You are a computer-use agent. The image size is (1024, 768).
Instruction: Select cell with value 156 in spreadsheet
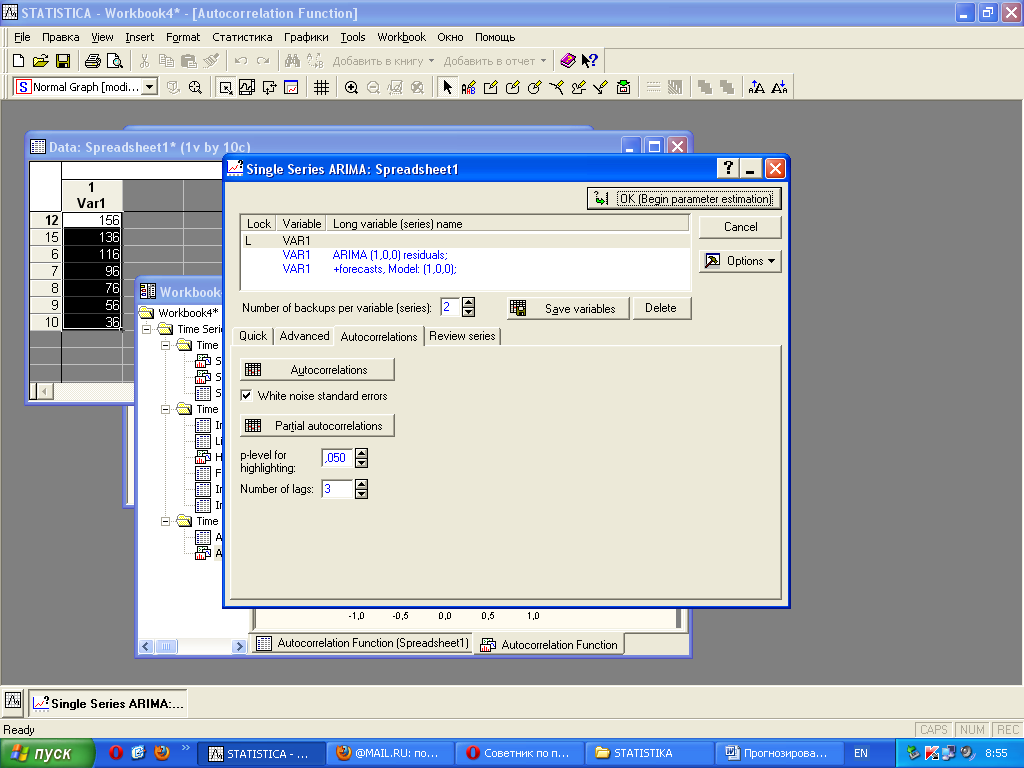[x=92, y=220]
